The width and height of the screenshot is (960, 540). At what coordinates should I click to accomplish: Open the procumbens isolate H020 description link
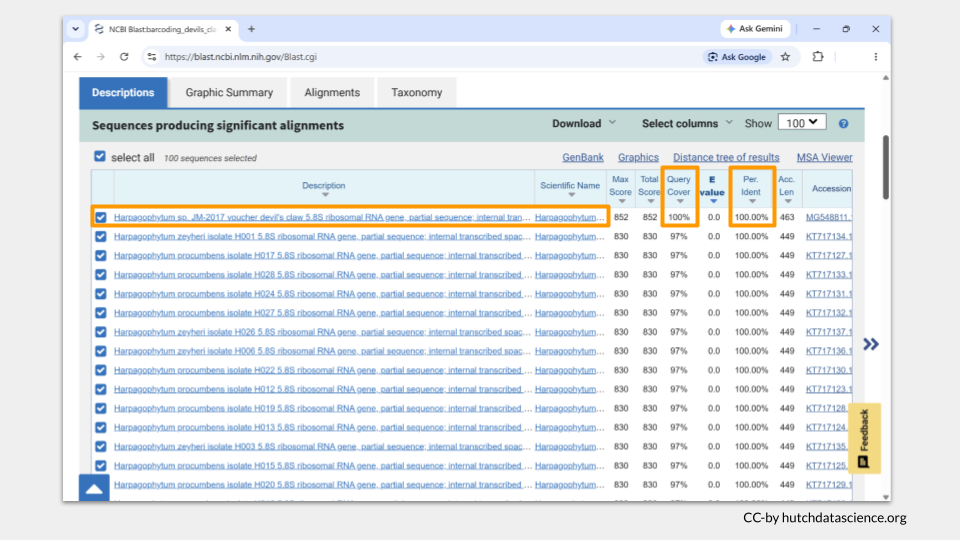(x=322, y=485)
